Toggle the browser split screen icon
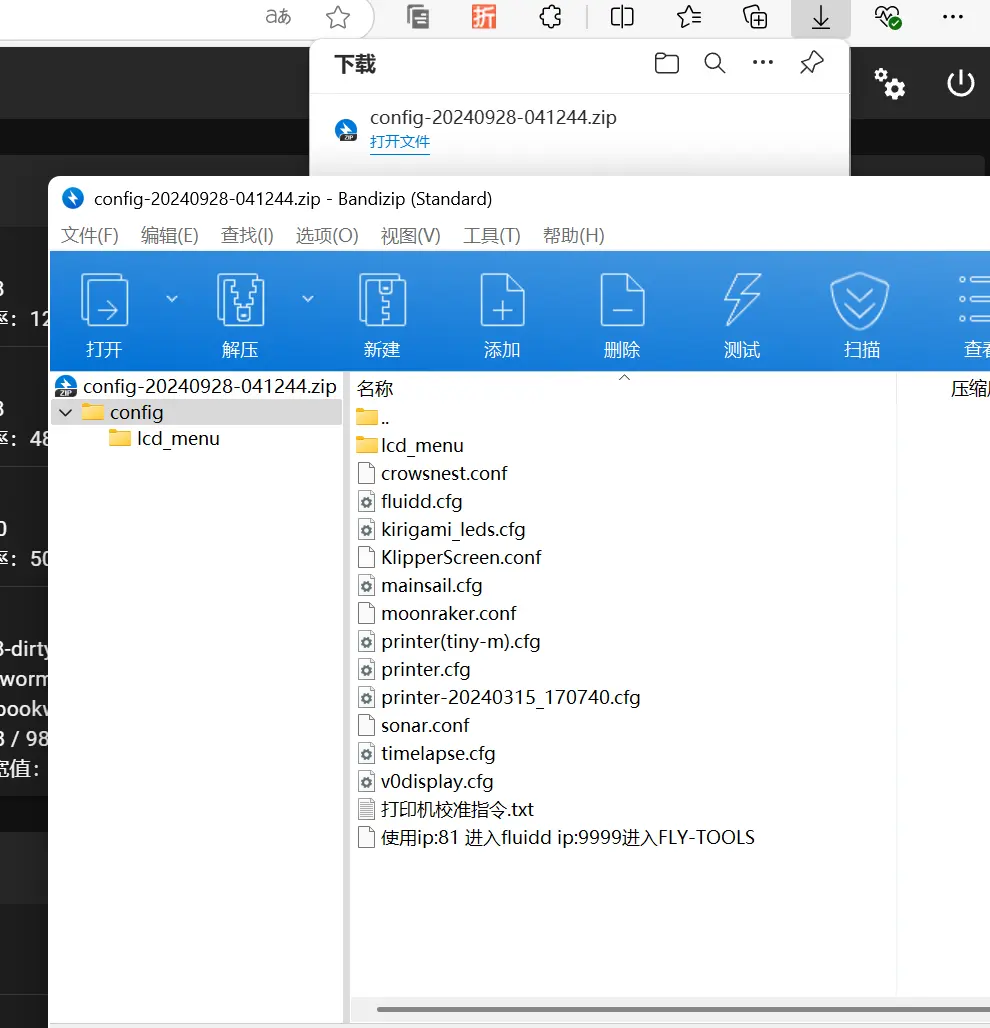The width and height of the screenshot is (990, 1028). [x=622, y=17]
